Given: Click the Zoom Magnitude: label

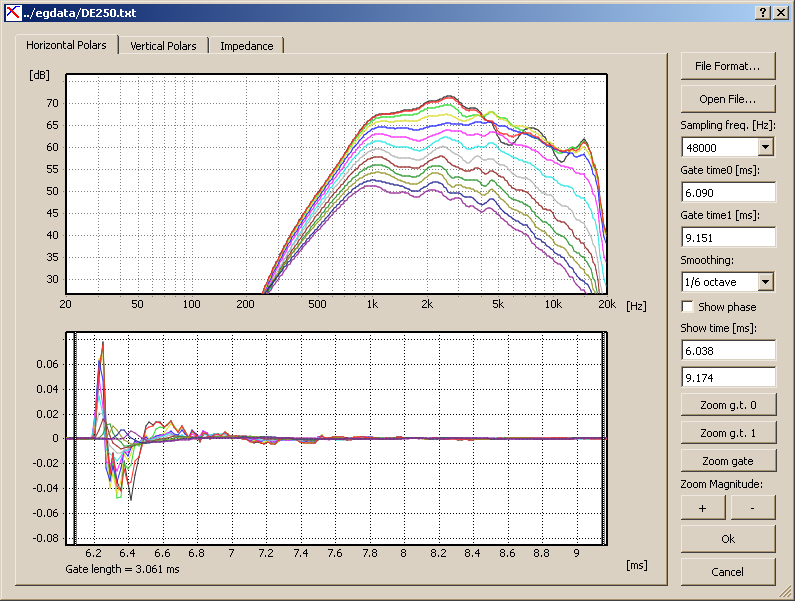Looking at the screenshot, I should [721, 484].
